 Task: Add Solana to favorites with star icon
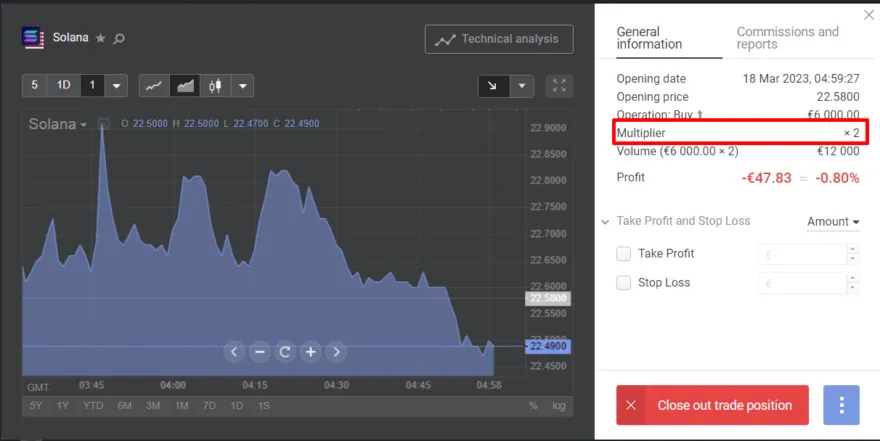(x=100, y=38)
